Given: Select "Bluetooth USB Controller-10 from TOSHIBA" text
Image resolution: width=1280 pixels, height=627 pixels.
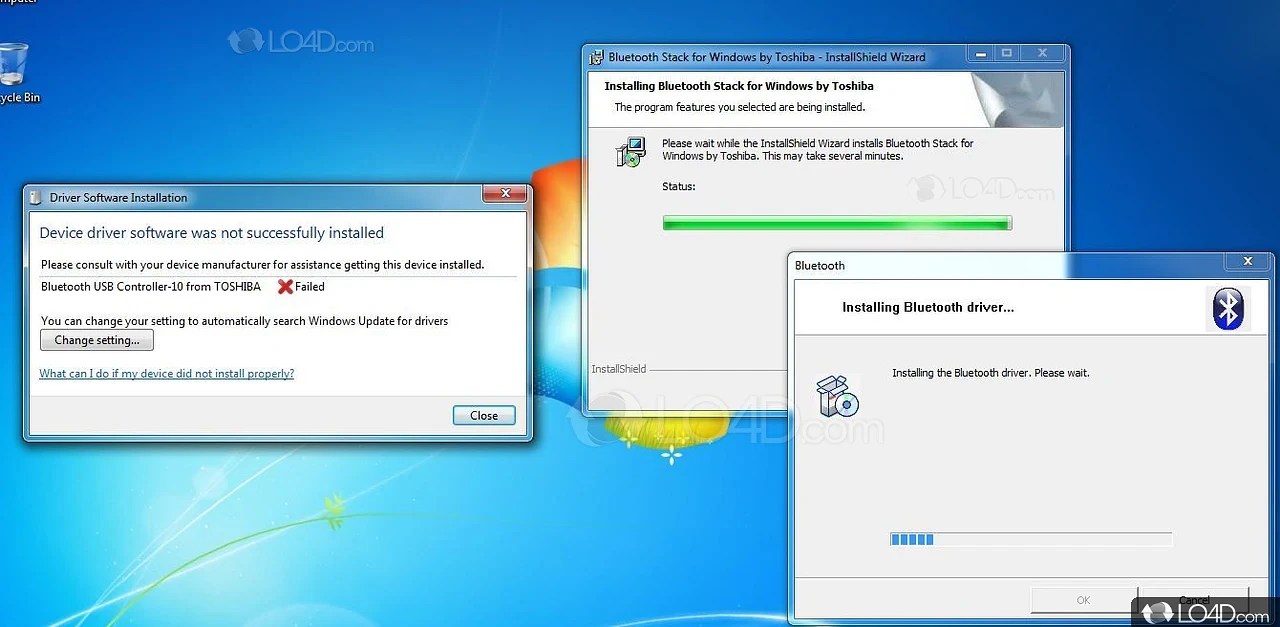Looking at the screenshot, I should tap(151, 287).
